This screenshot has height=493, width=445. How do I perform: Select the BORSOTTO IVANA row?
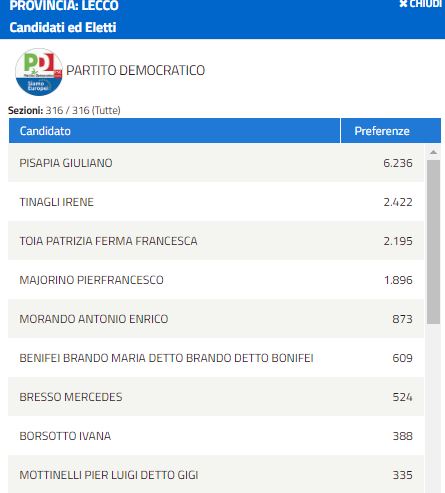coord(216,436)
